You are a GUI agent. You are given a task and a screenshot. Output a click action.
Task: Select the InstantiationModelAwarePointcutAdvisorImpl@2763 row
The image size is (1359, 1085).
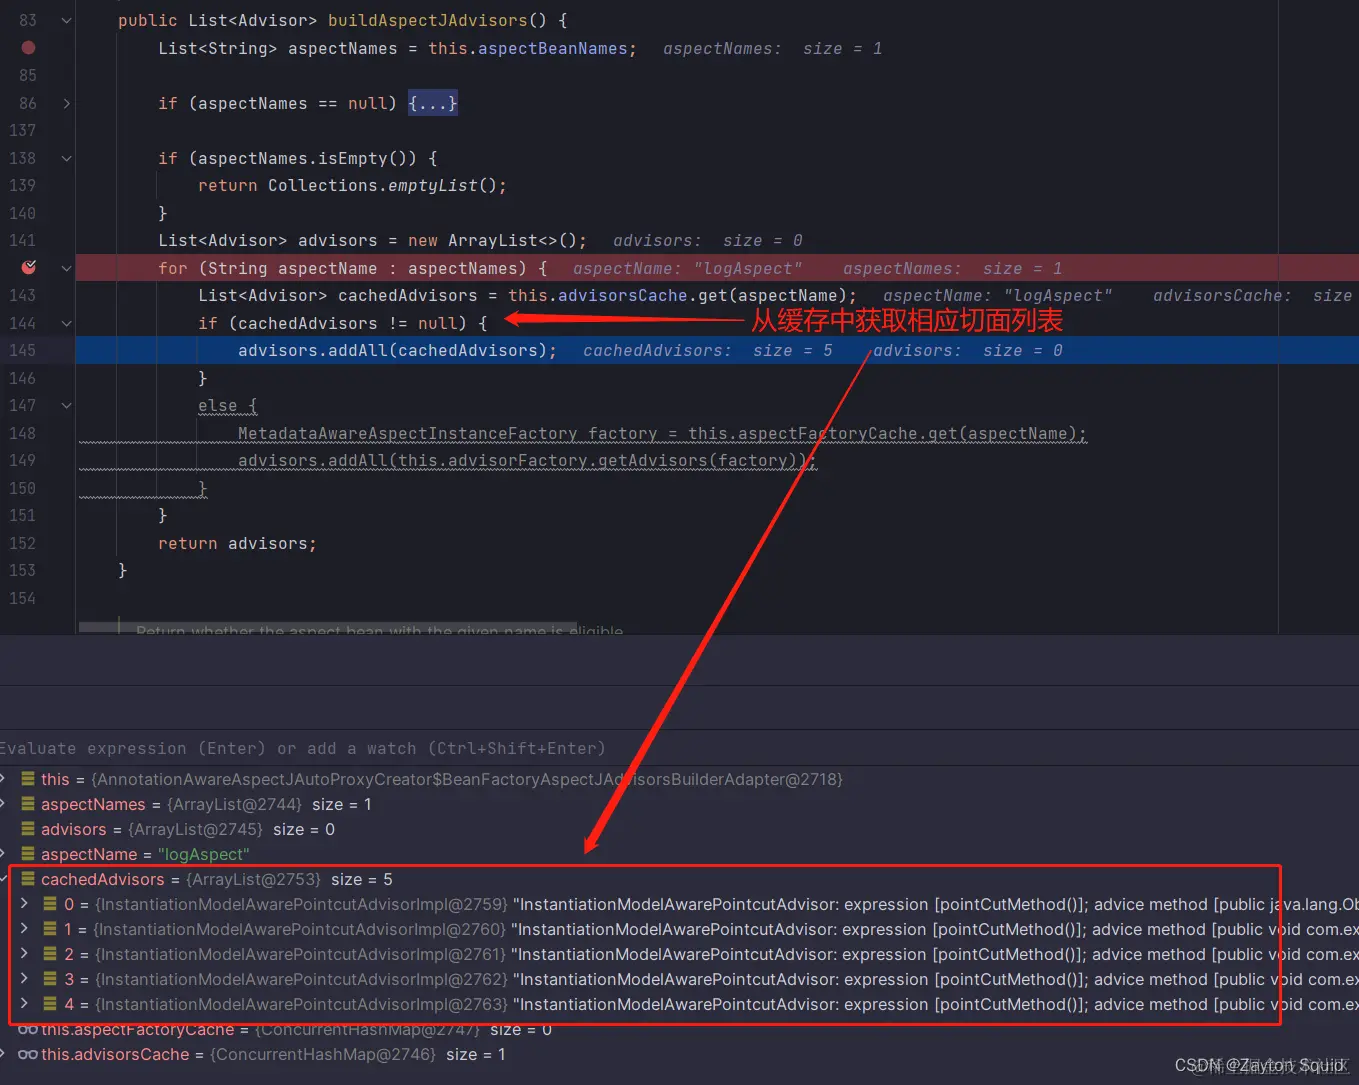tap(679, 1004)
